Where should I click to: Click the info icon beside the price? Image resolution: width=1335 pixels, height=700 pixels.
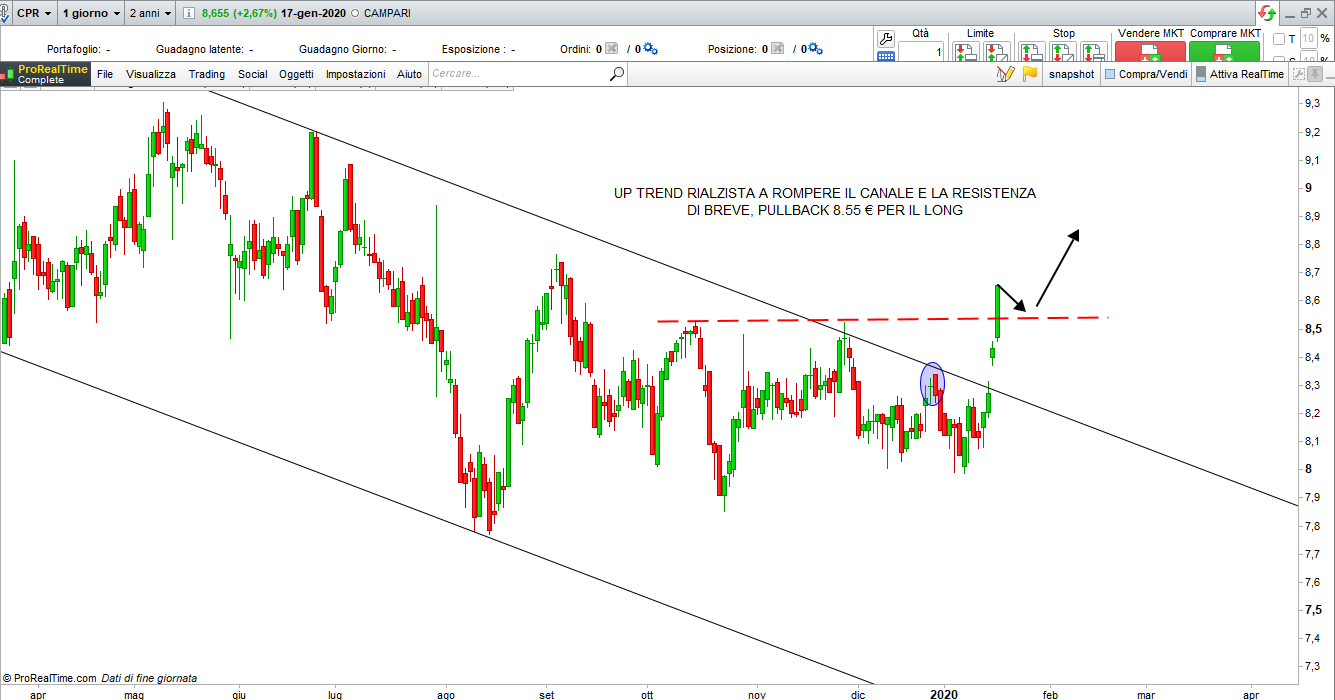[x=190, y=14]
